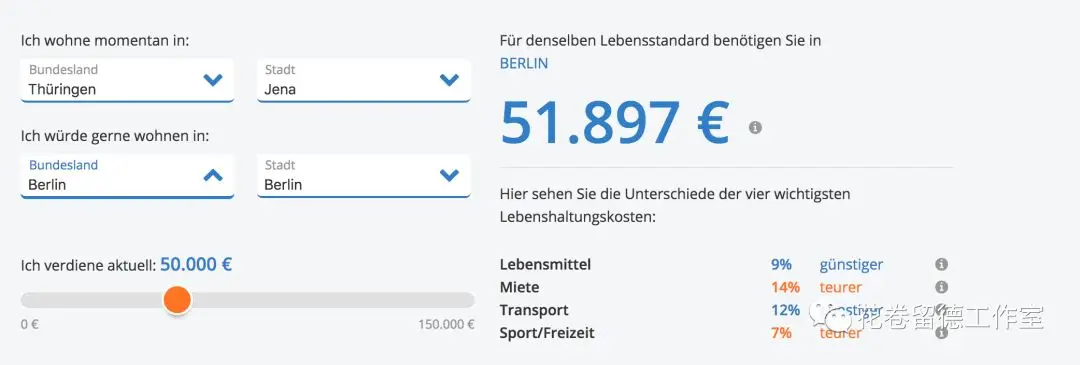Open target Stadt dropdown showing Berlin
The width and height of the screenshot is (1080, 365).
click(x=364, y=176)
